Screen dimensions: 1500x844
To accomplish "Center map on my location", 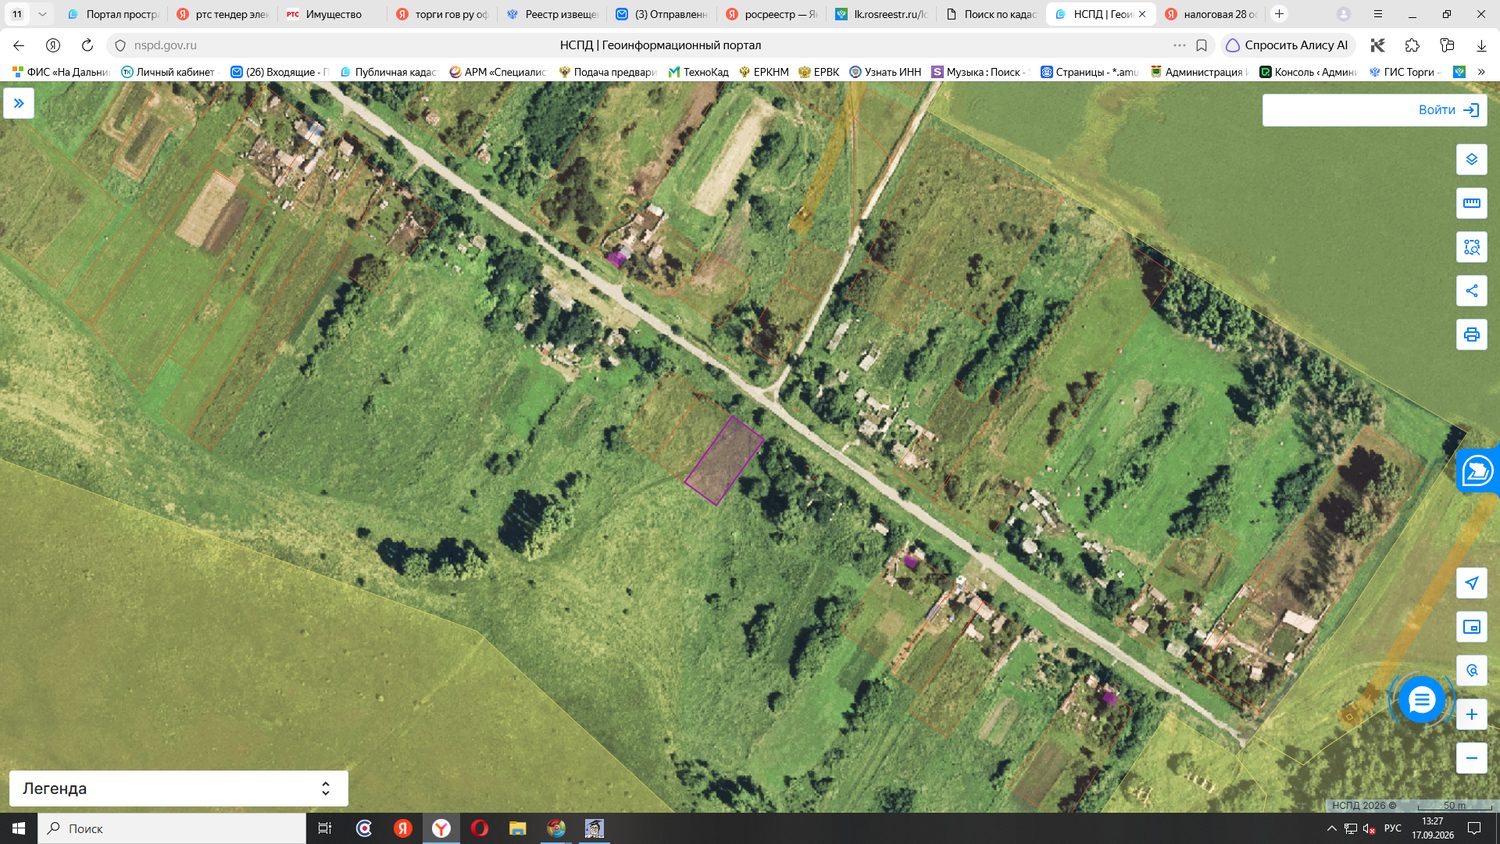I will tap(1471, 583).
